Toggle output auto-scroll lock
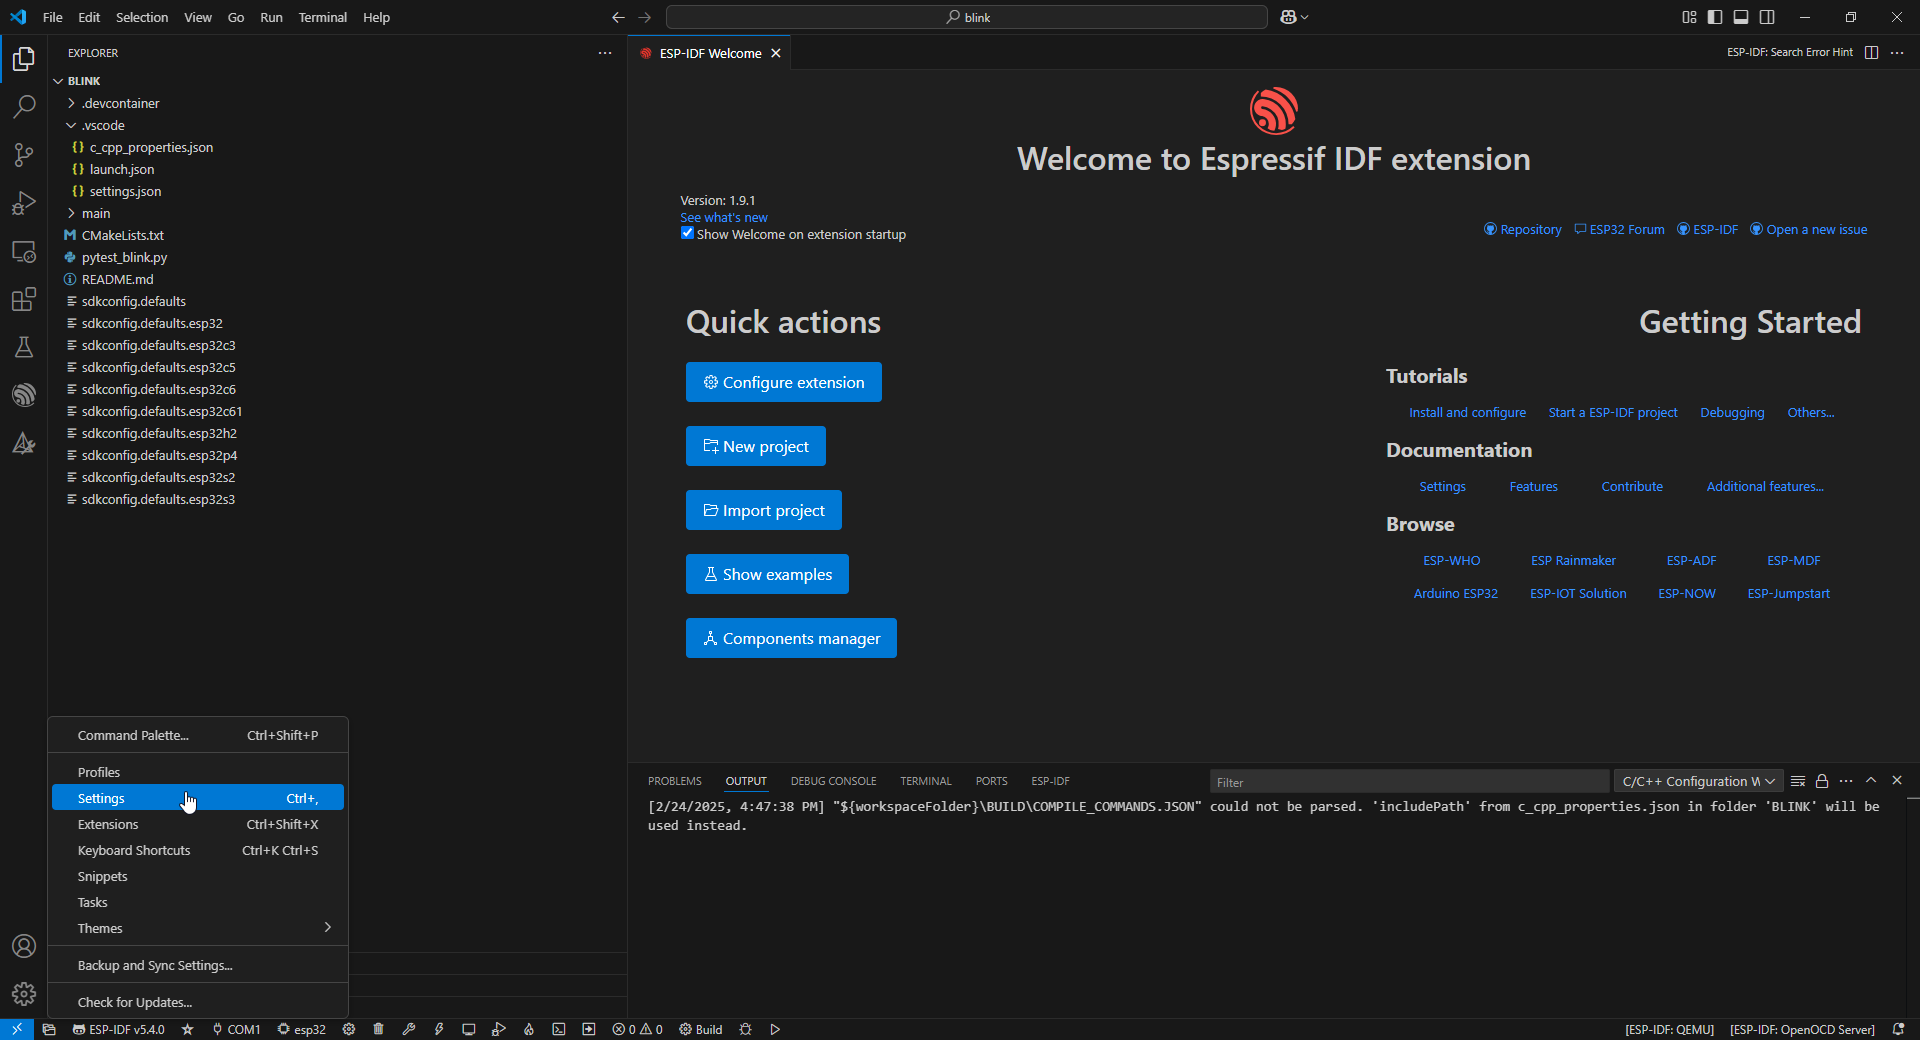Screen dimensions: 1920x1040 pos(1822,781)
